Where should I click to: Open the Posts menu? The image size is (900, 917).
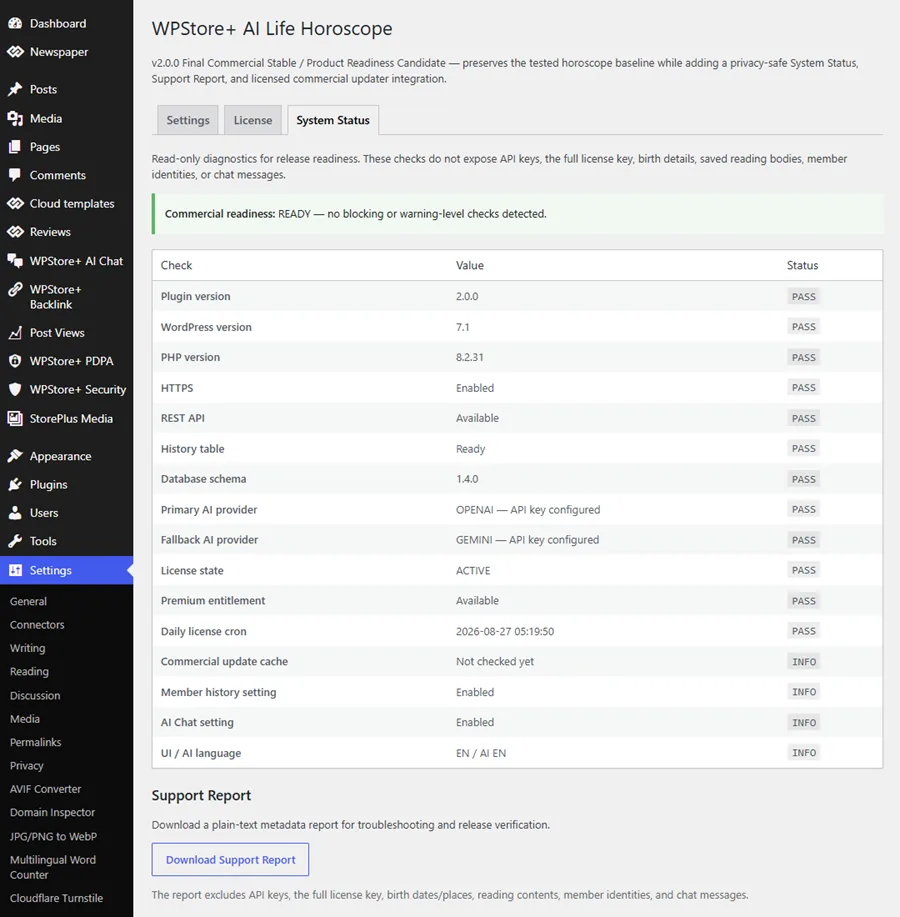pos(67,89)
